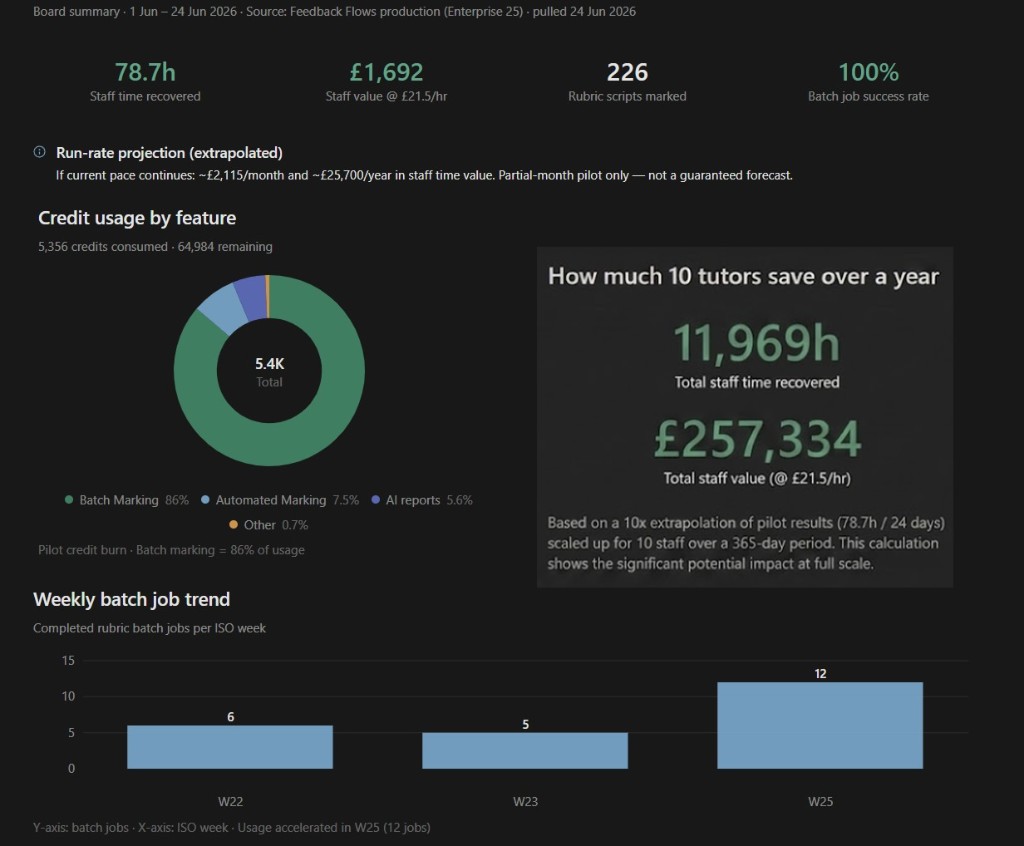Click the AI reports legend label
Screen dimensions: 1024x846
coord(413,500)
